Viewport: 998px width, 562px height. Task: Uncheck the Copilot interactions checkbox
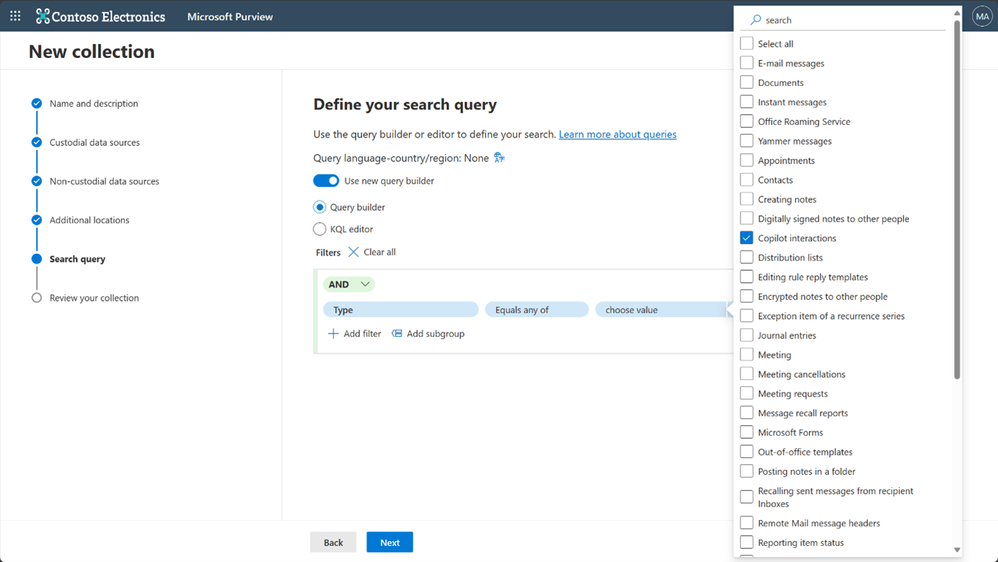[x=747, y=238]
